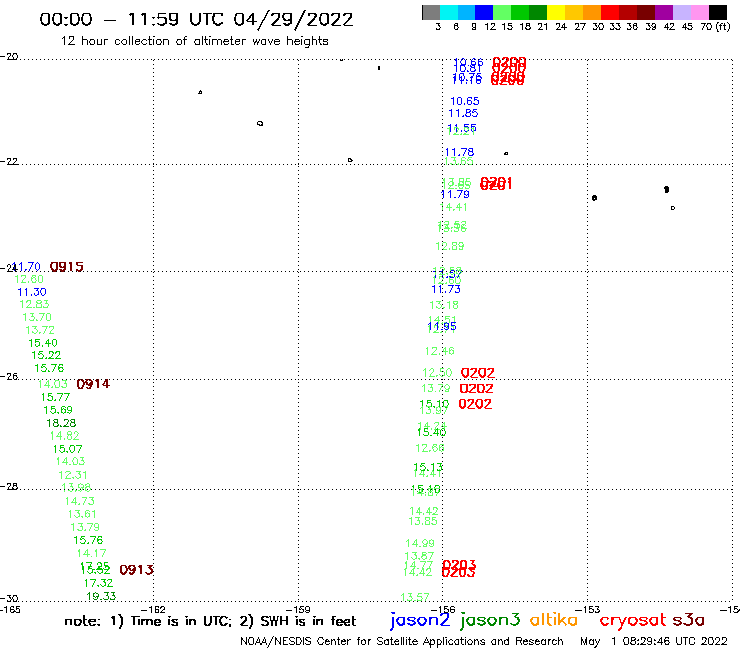The height and width of the screenshot is (650, 740).
Task: Click the wave height 15.69
Action: click(58, 410)
